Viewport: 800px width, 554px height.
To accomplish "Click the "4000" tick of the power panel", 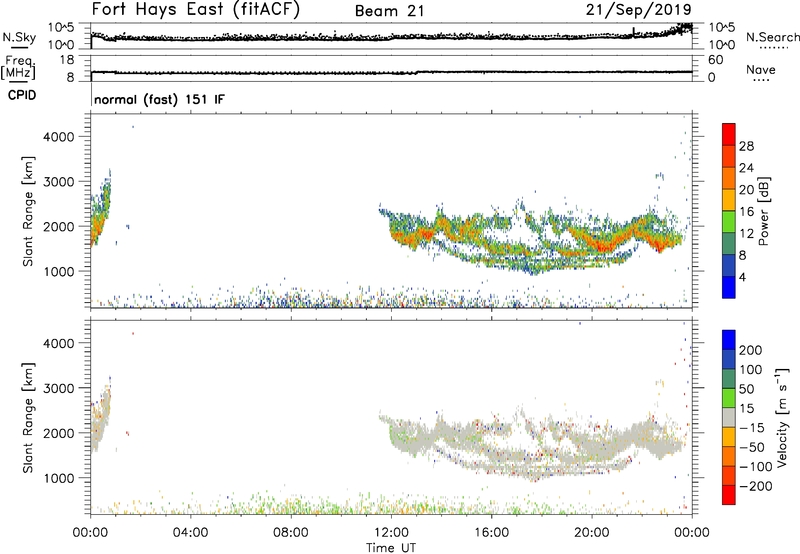I will tap(59, 137).
